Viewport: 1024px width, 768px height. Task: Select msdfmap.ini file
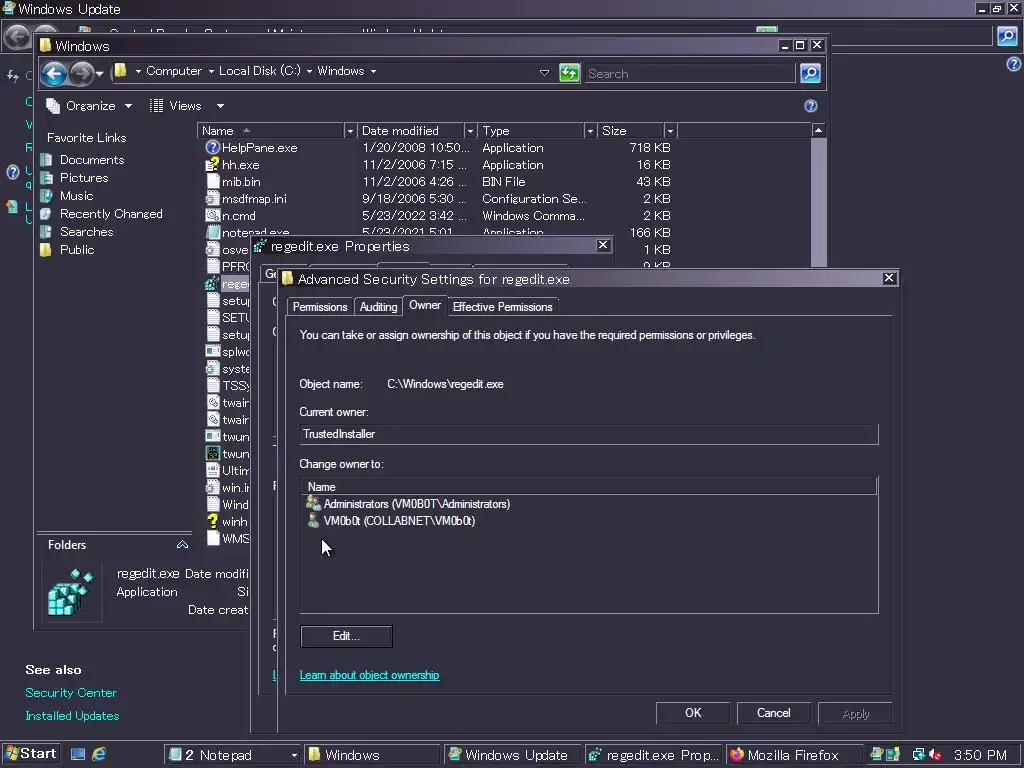pos(254,199)
